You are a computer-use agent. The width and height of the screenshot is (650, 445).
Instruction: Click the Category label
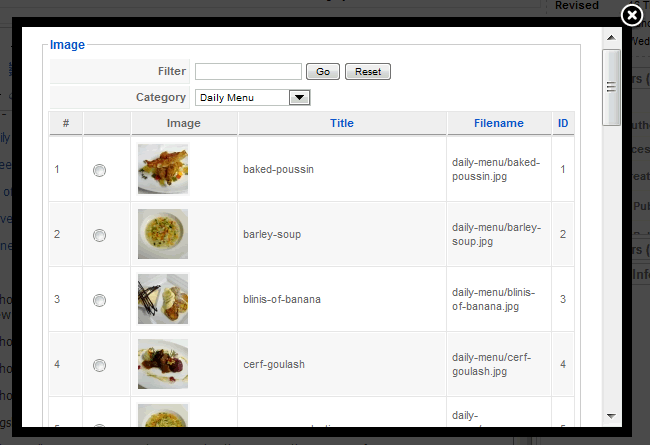click(161, 97)
